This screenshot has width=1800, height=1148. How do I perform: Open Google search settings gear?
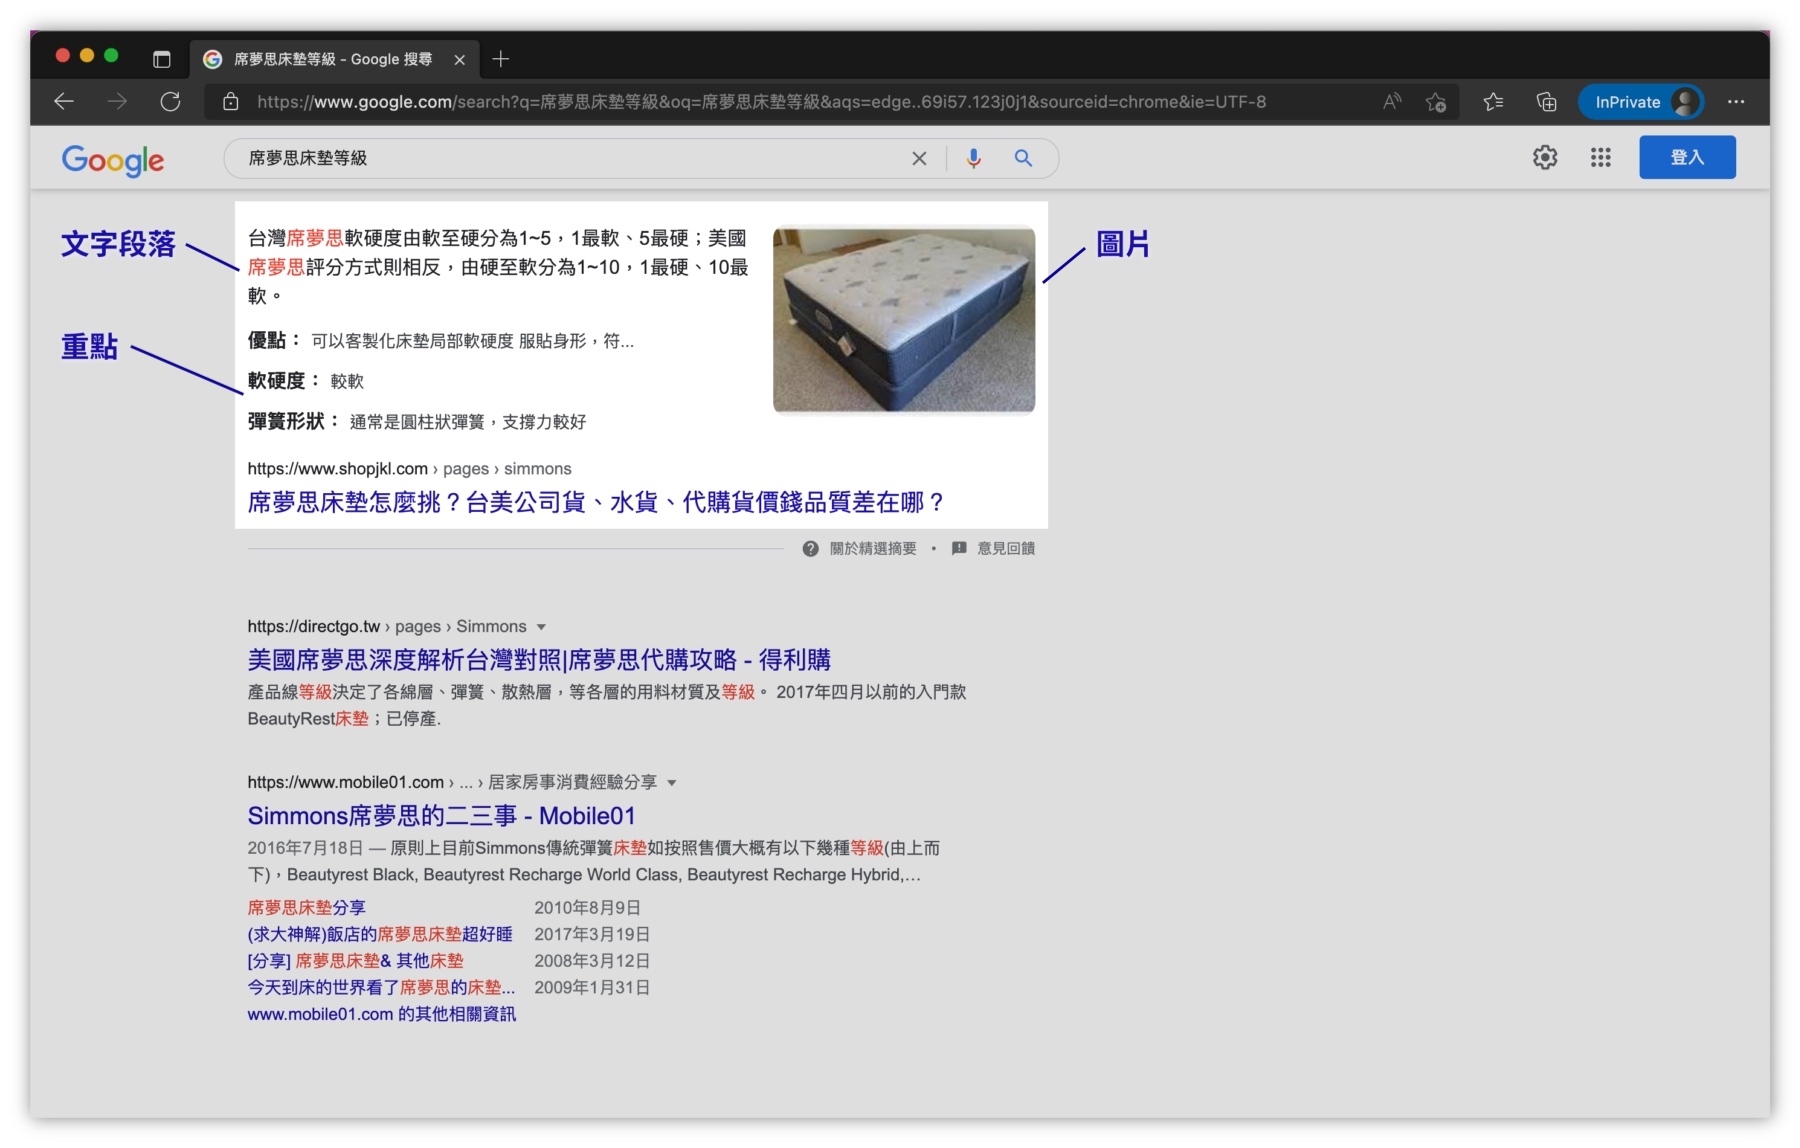pyautogui.click(x=1545, y=158)
